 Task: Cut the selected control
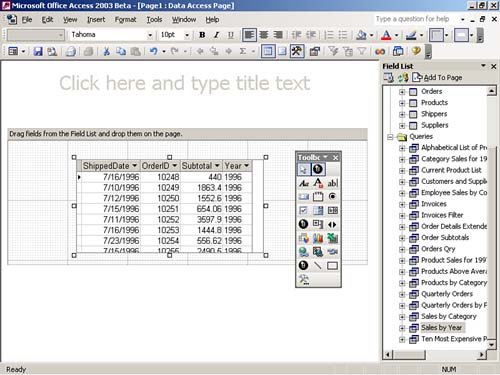click(107, 51)
